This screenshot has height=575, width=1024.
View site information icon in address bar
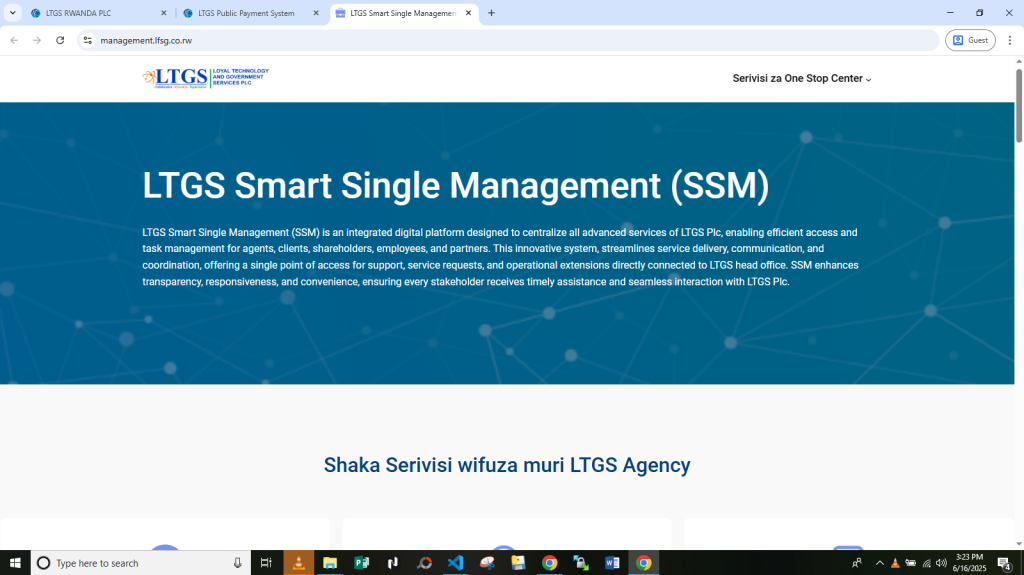[x=88, y=41]
